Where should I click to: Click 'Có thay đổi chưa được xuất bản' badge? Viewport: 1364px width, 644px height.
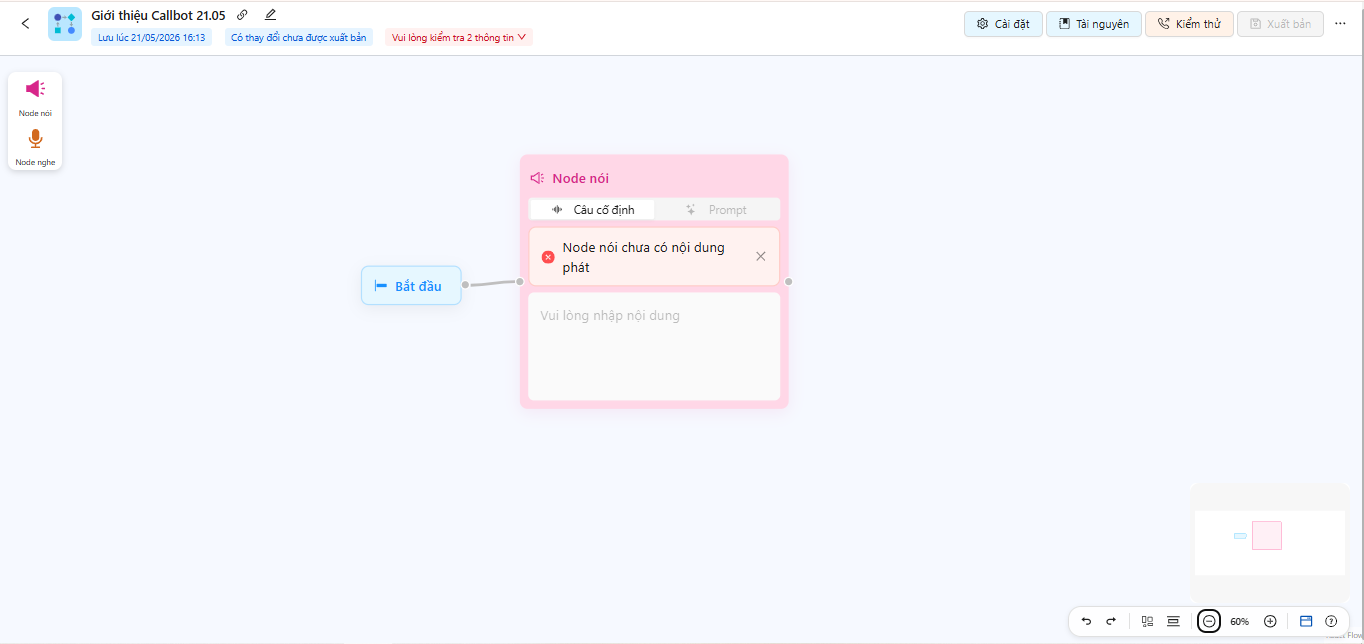pos(298,38)
